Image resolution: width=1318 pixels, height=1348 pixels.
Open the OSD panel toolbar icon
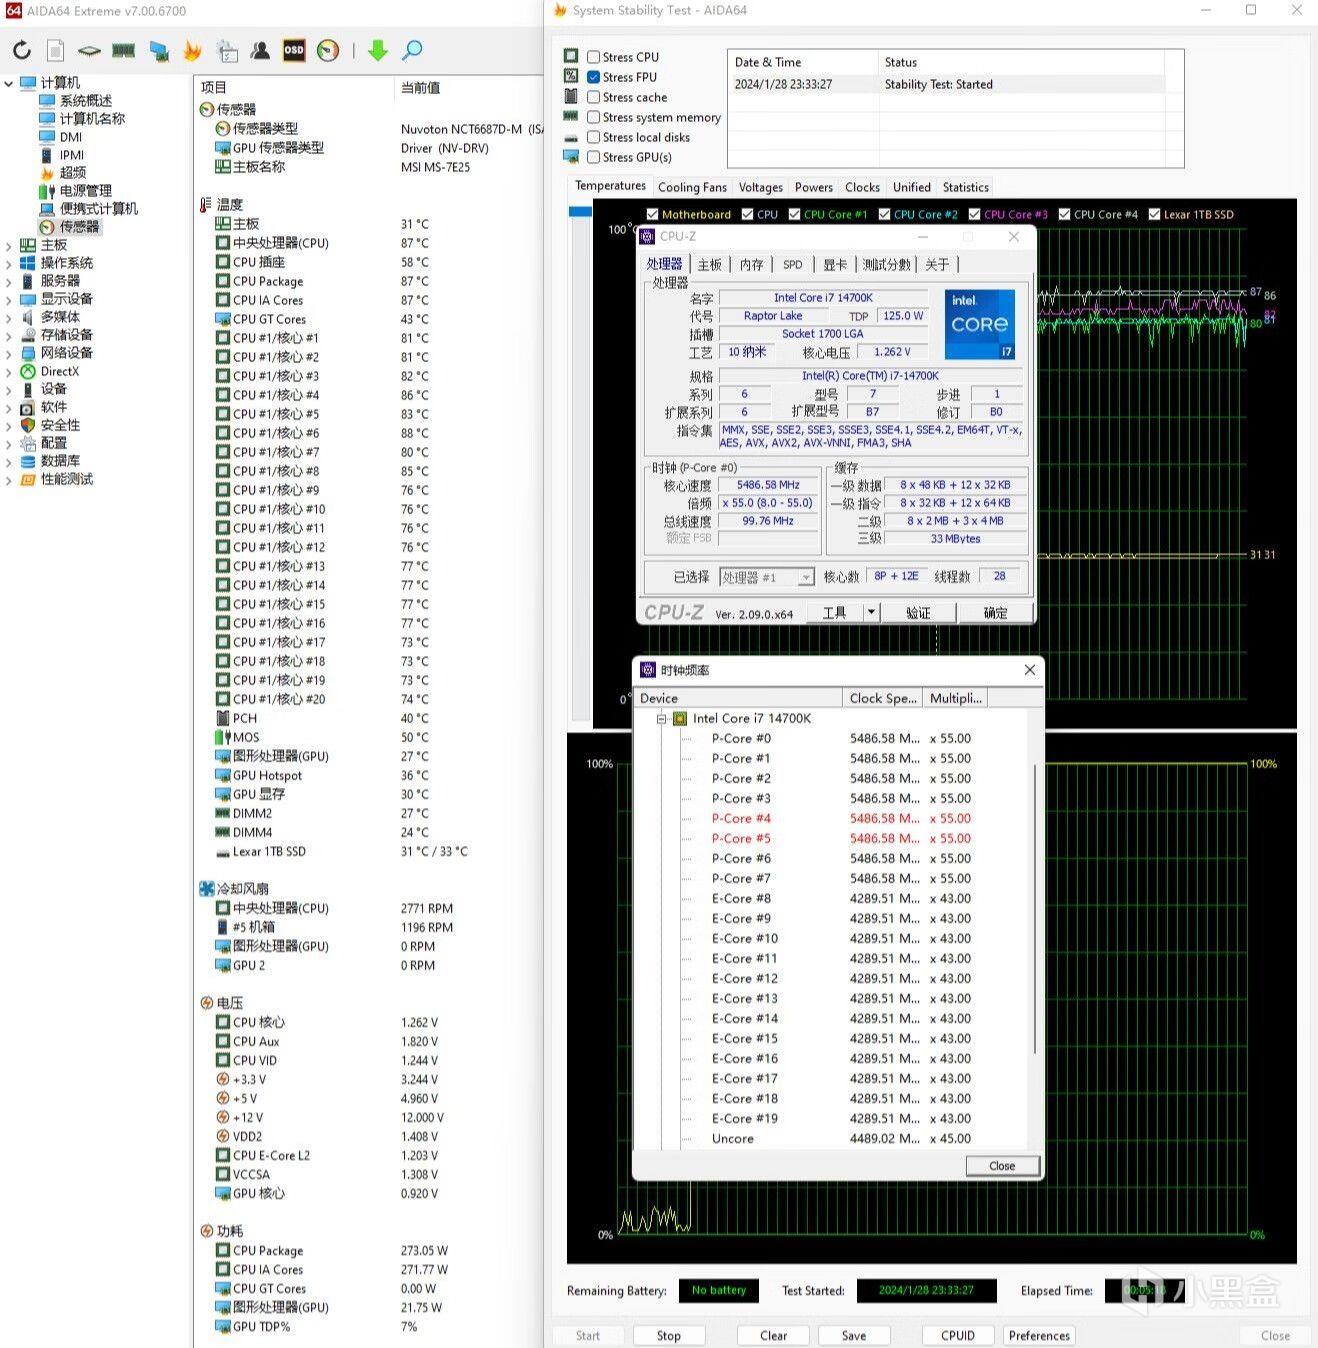point(294,50)
